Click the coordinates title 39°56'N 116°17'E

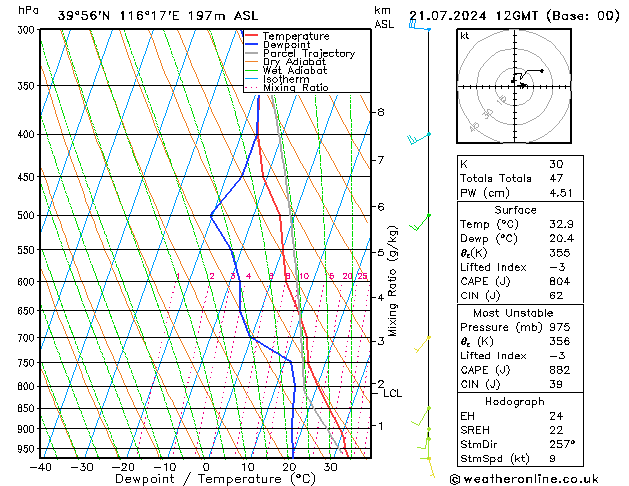click(x=119, y=16)
